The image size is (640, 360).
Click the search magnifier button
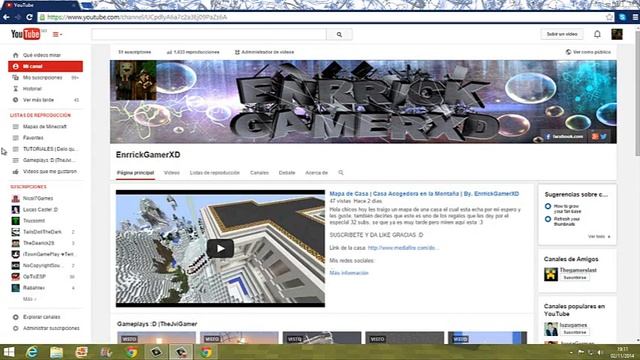[339, 35]
